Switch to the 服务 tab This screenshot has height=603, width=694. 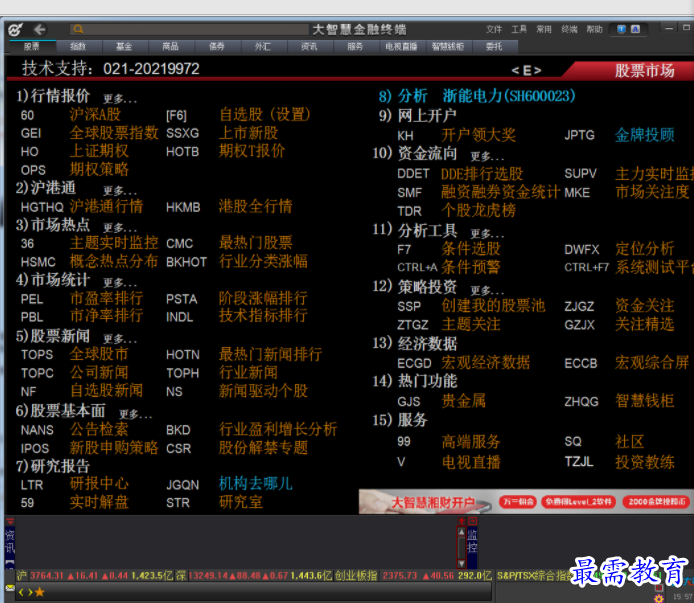[x=355, y=46]
